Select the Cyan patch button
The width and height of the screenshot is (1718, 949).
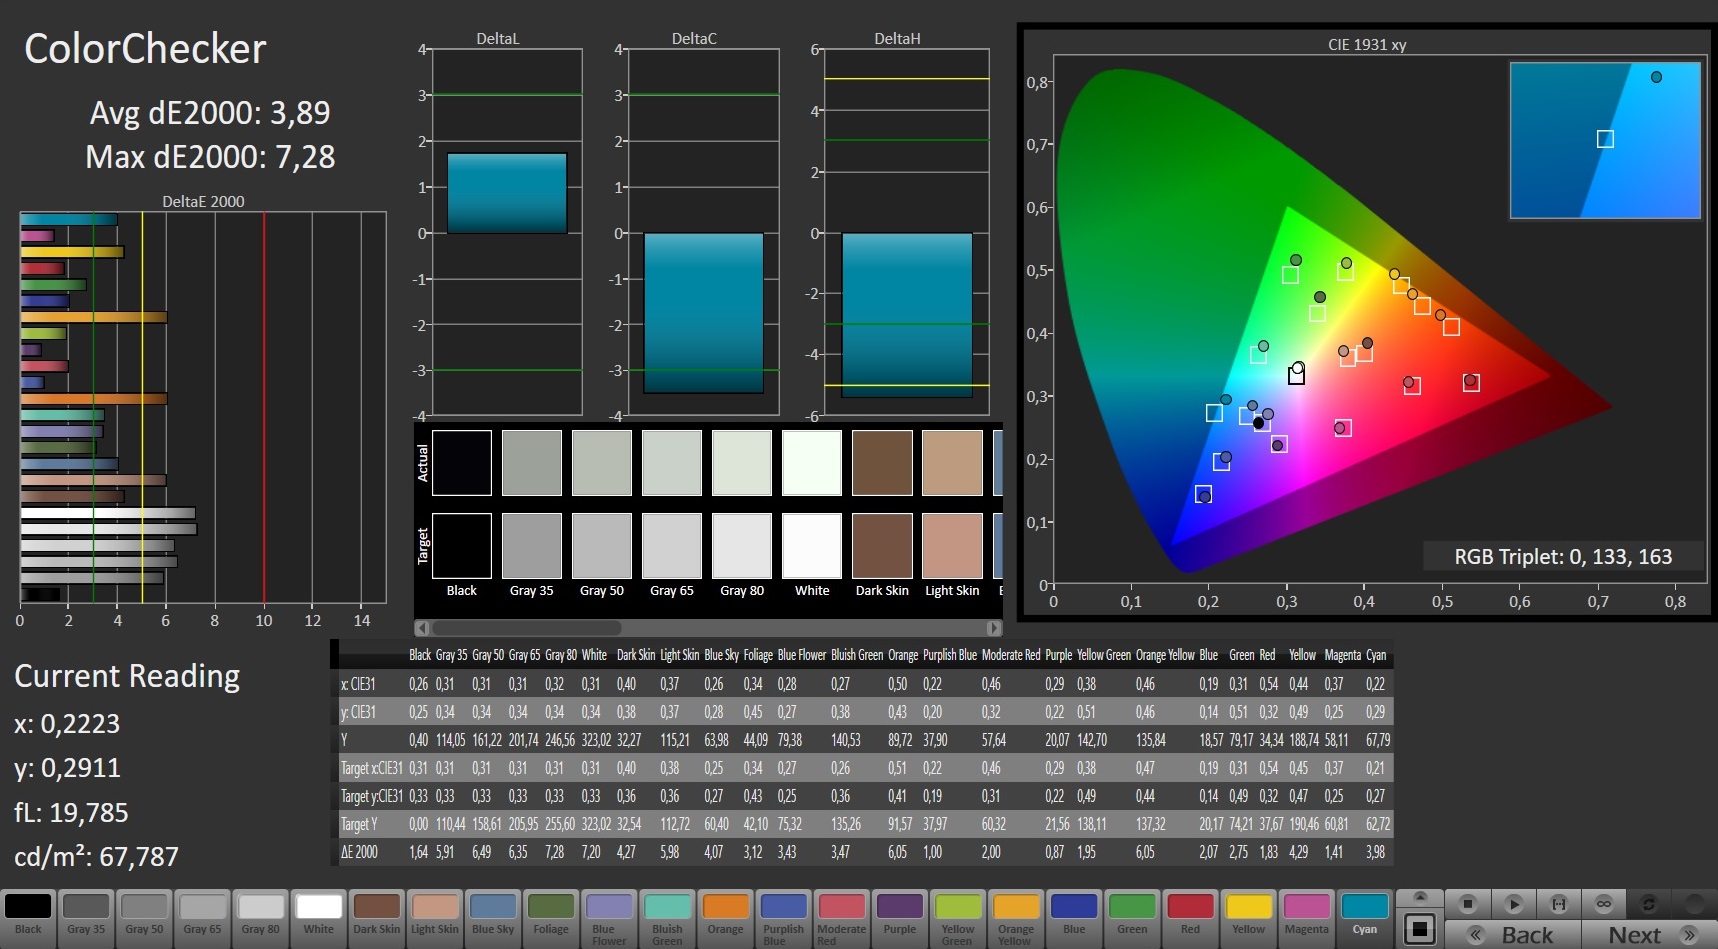[x=1364, y=918]
